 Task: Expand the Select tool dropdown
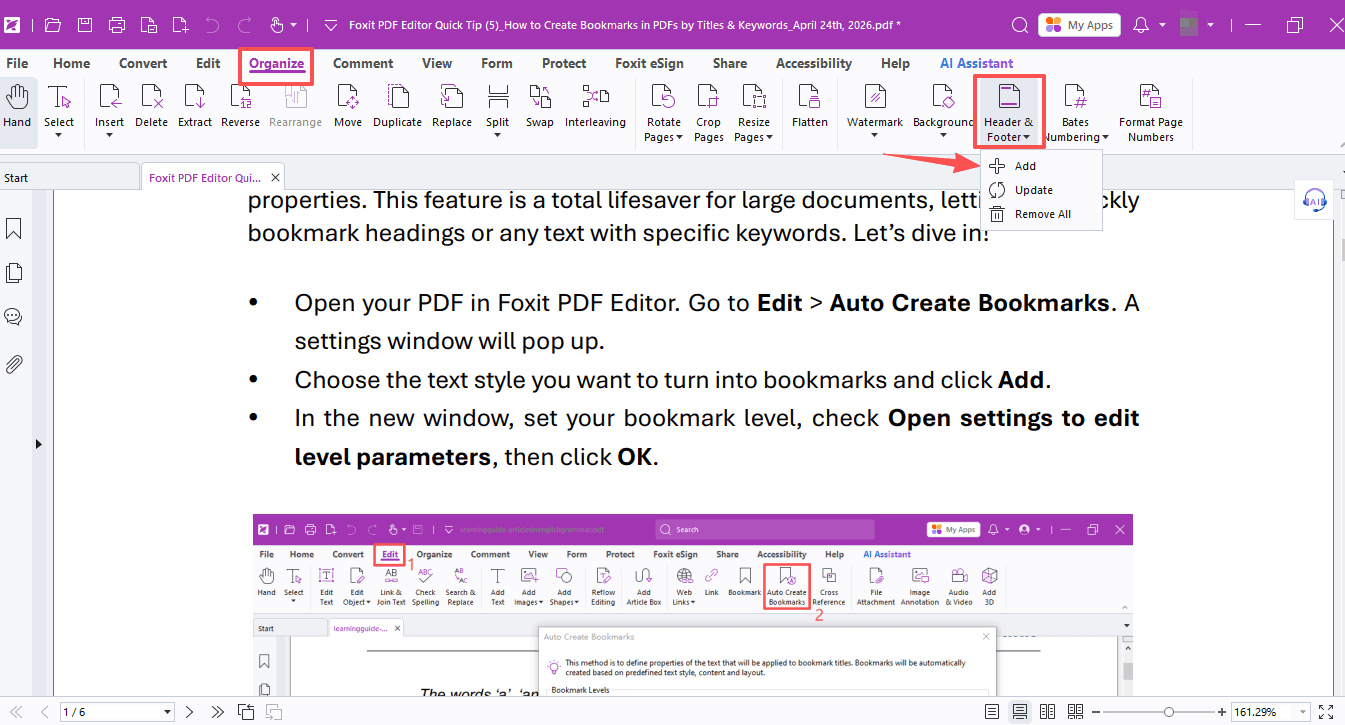(x=59, y=135)
